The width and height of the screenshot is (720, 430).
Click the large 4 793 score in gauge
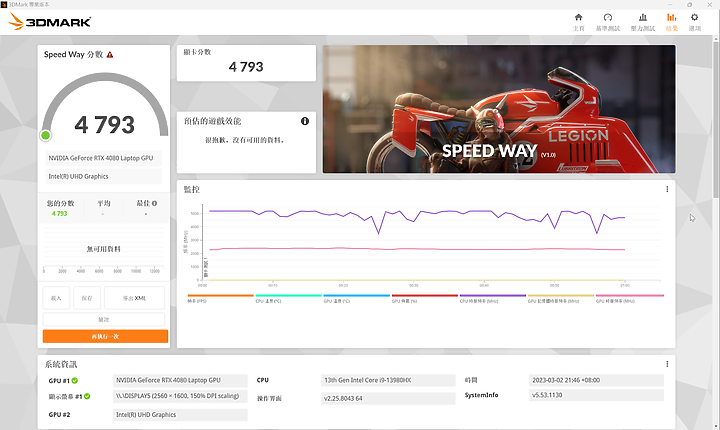click(105, 125)
